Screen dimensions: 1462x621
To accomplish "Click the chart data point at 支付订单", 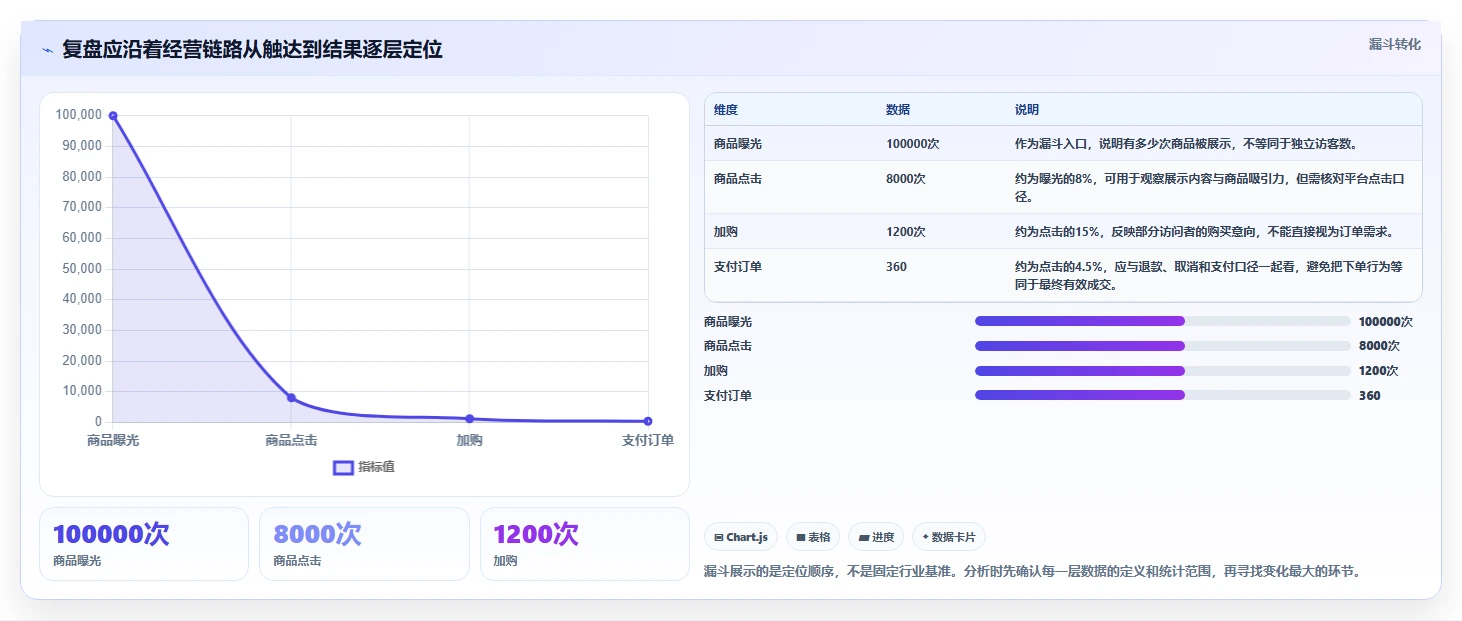I will (x=648, y=421).
